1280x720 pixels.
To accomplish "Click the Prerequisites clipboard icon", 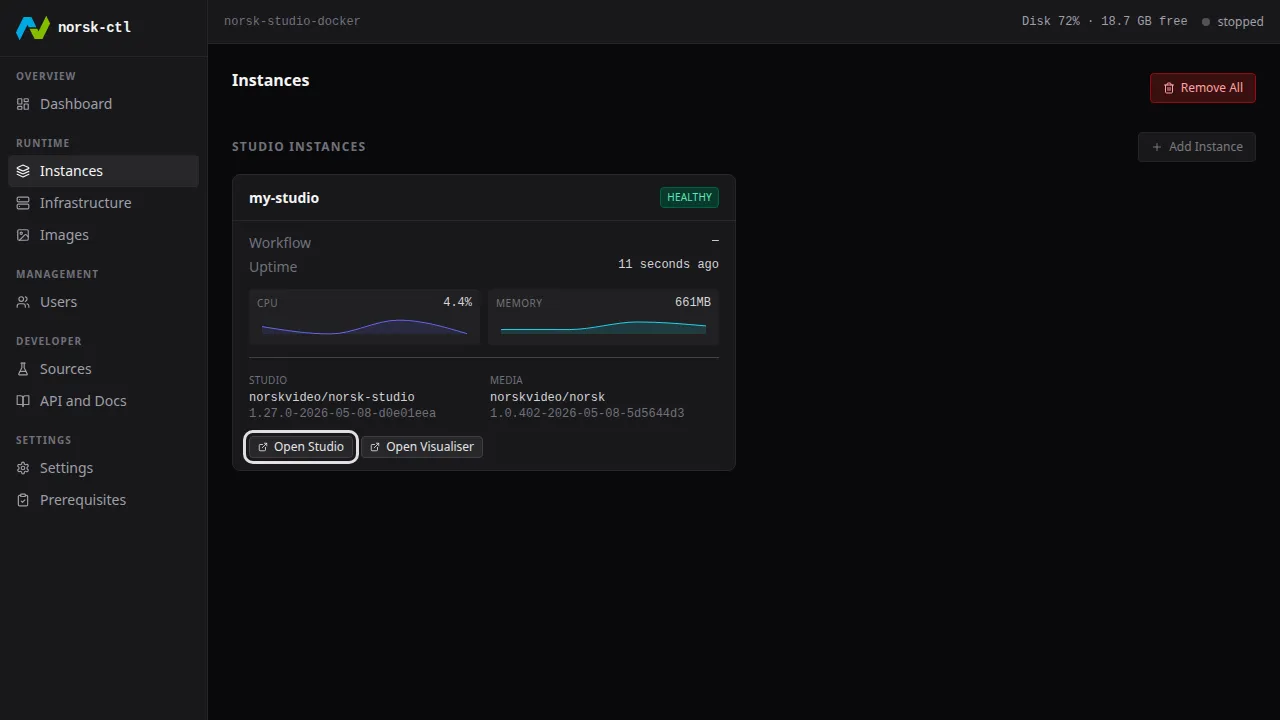I will pyautogui.click(x=23, y=500).
